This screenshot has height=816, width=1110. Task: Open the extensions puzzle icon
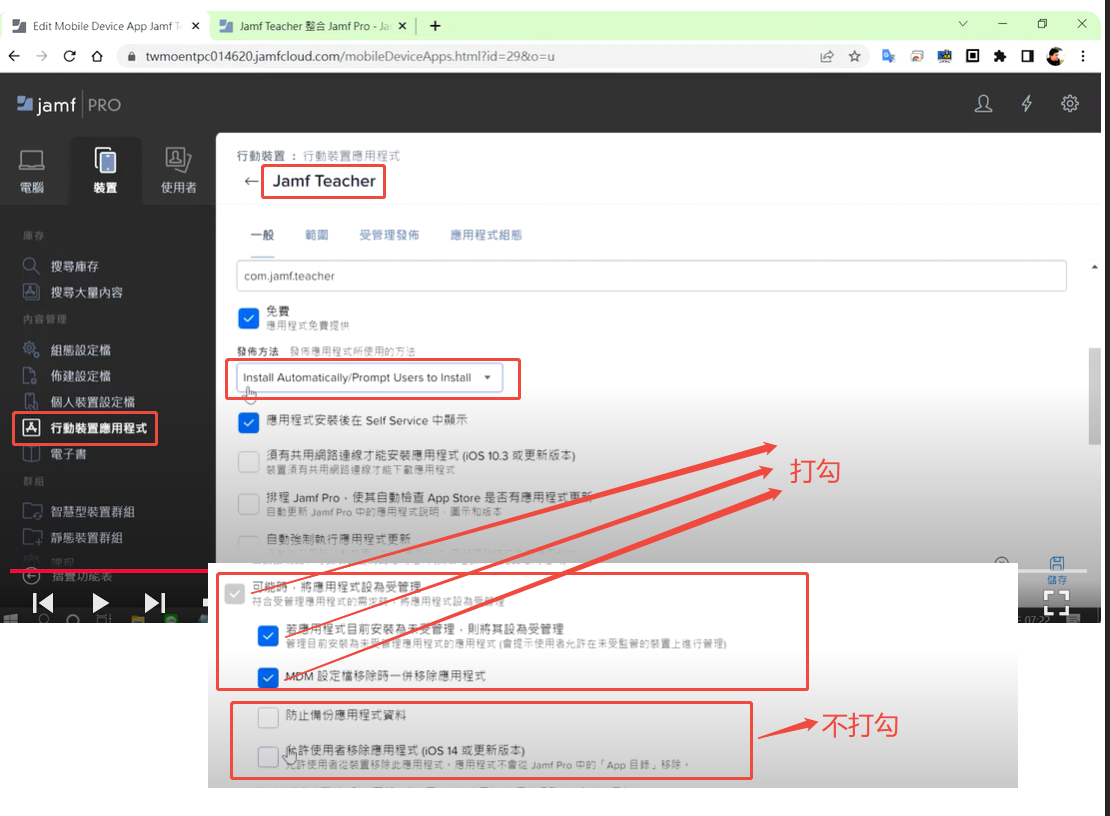point(1000,56)
